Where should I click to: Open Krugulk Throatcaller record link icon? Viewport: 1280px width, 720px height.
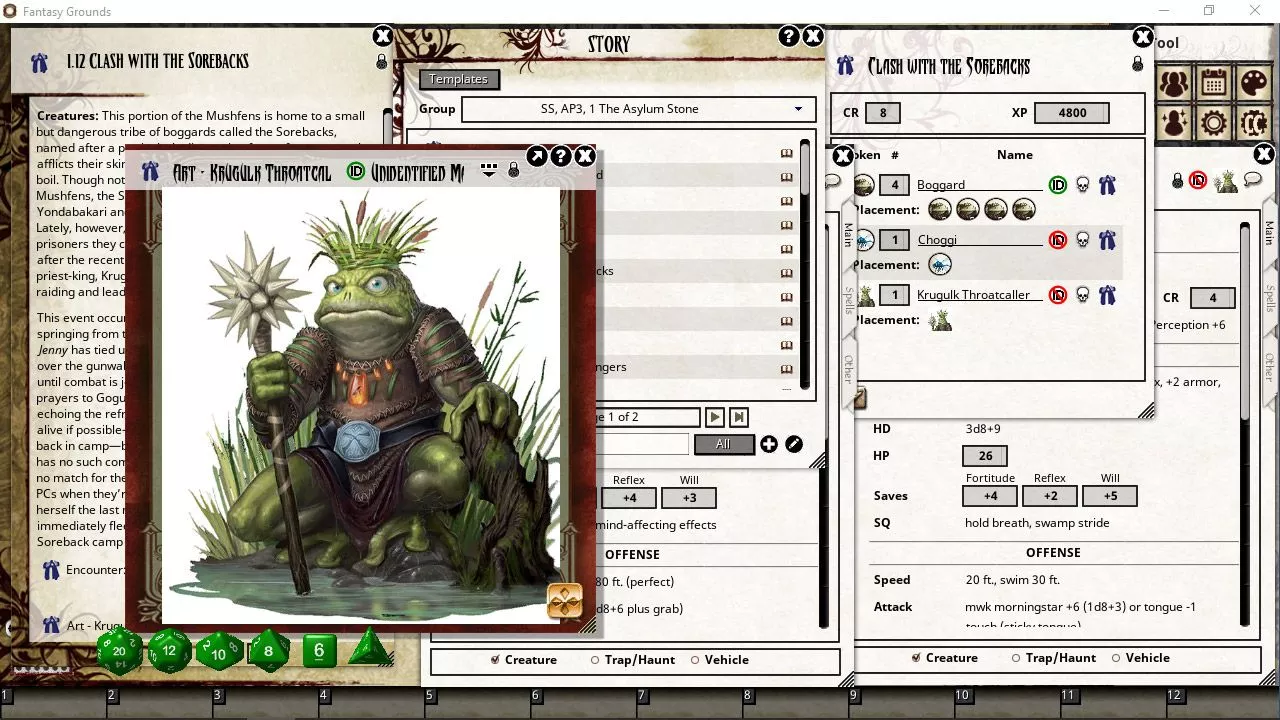pos(1107,295)
